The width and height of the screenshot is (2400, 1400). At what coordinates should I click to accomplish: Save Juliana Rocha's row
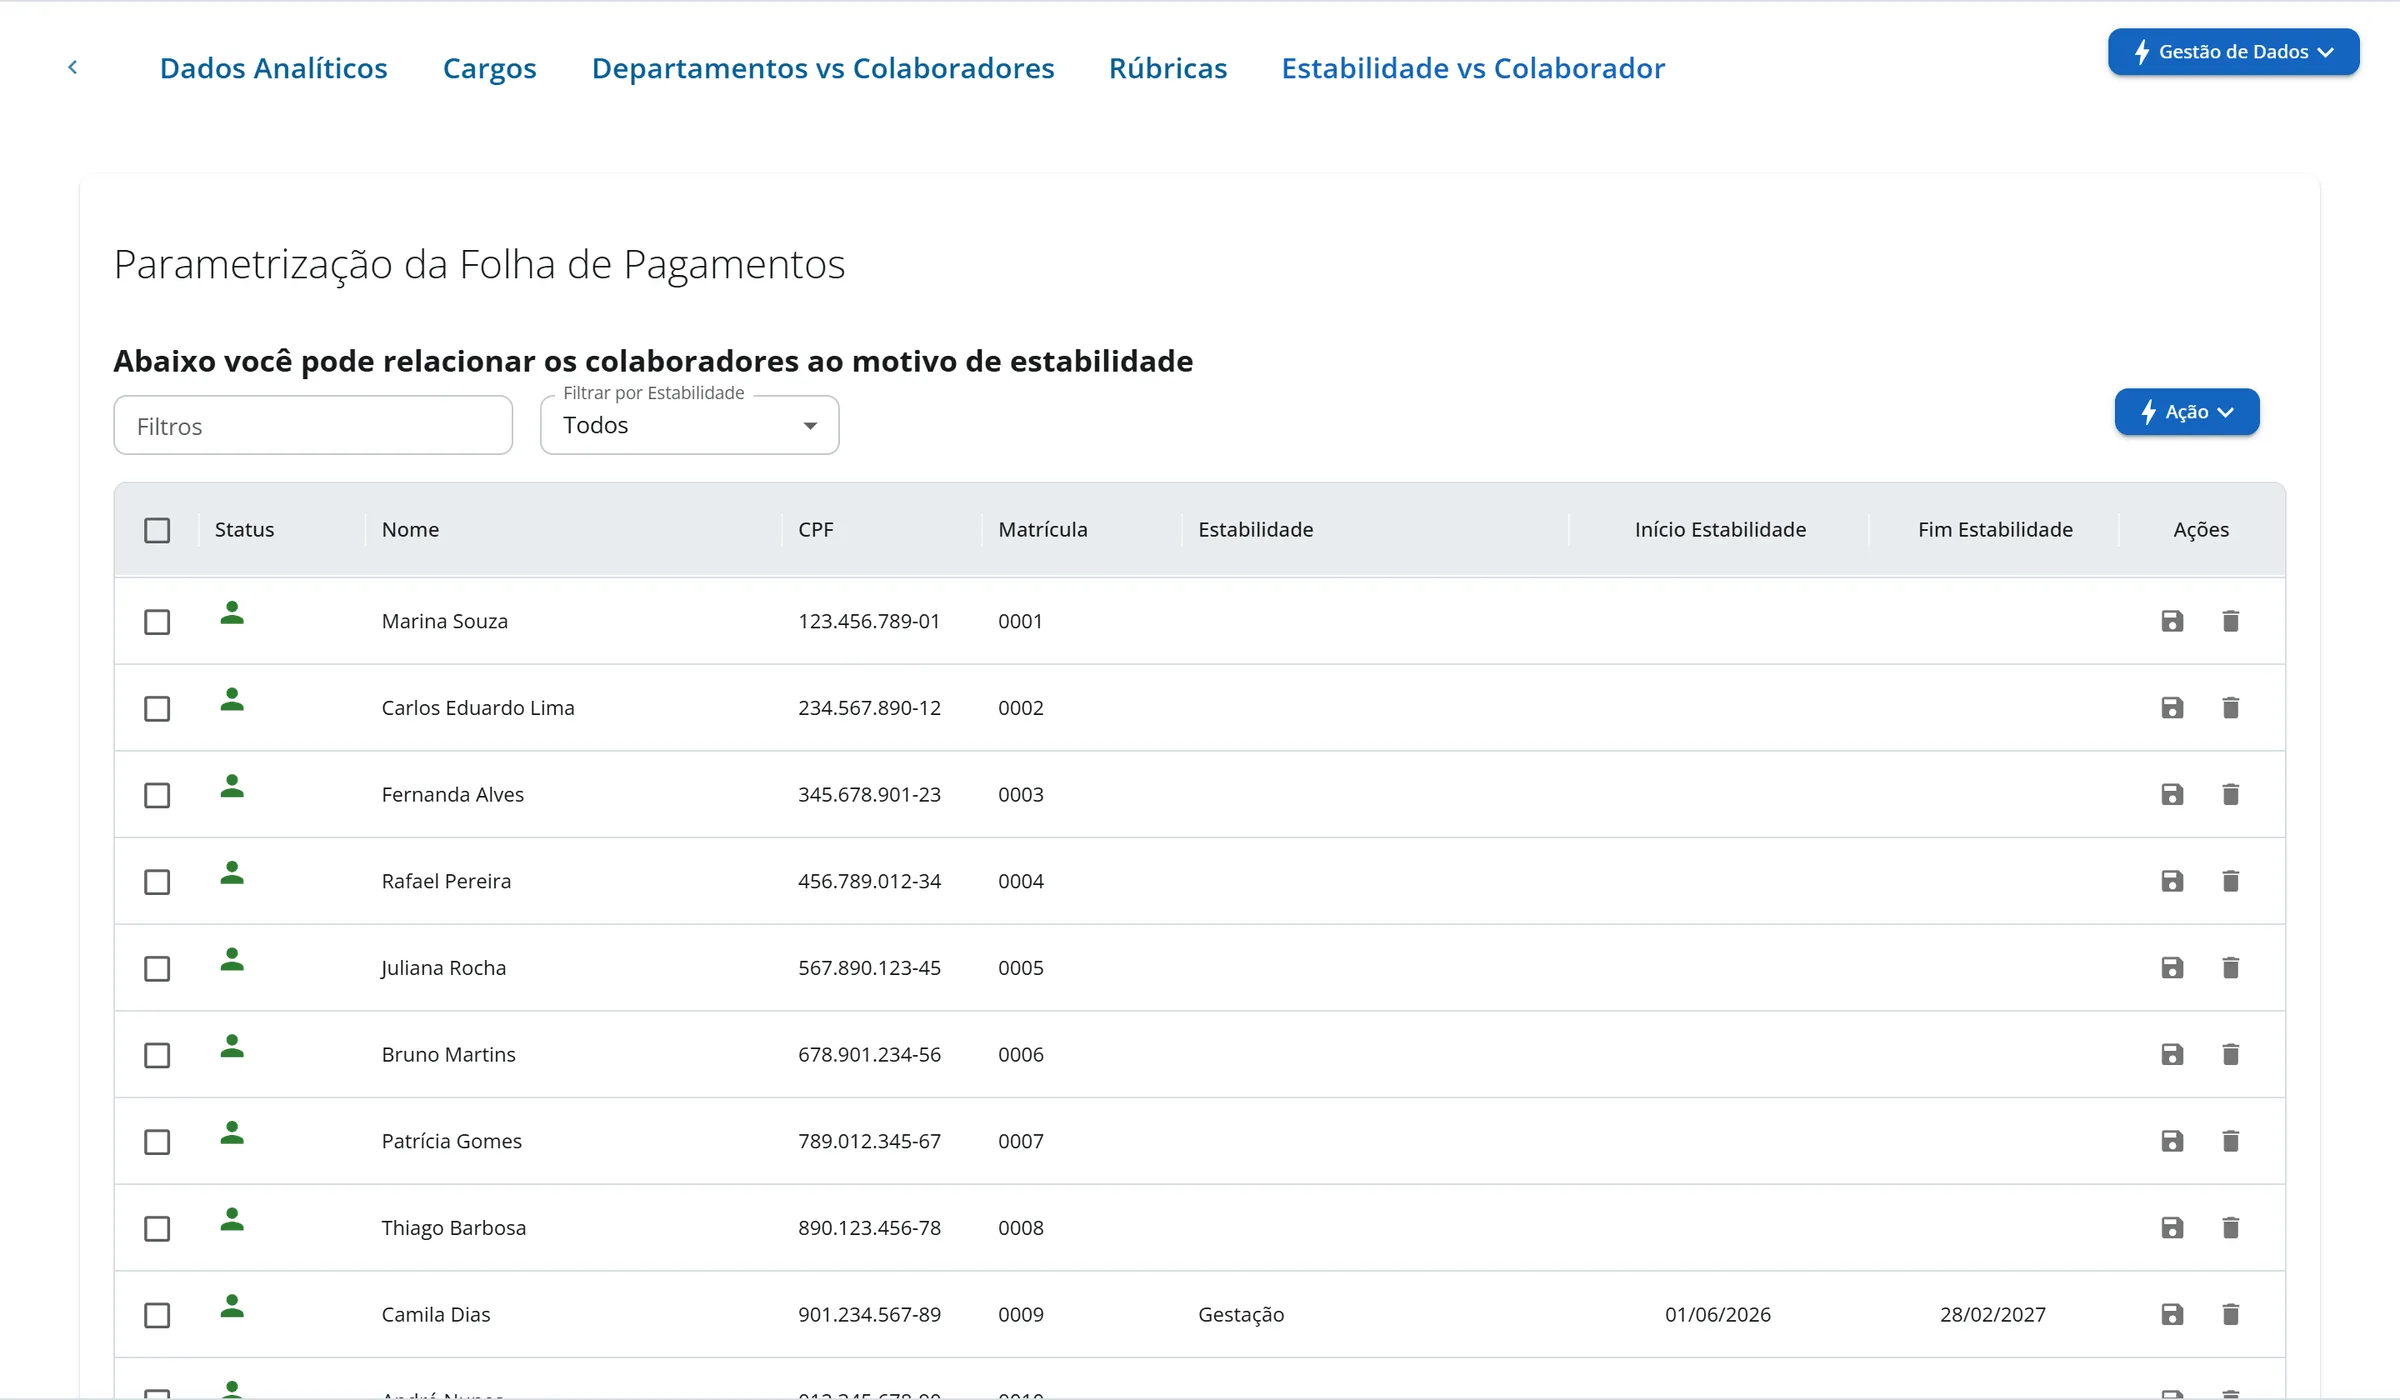point(2172,968)
